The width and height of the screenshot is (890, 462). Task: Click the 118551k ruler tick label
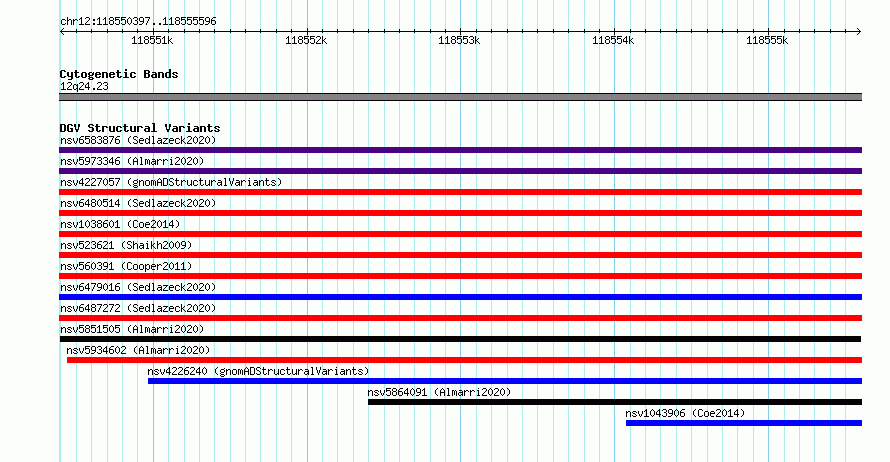152,40
